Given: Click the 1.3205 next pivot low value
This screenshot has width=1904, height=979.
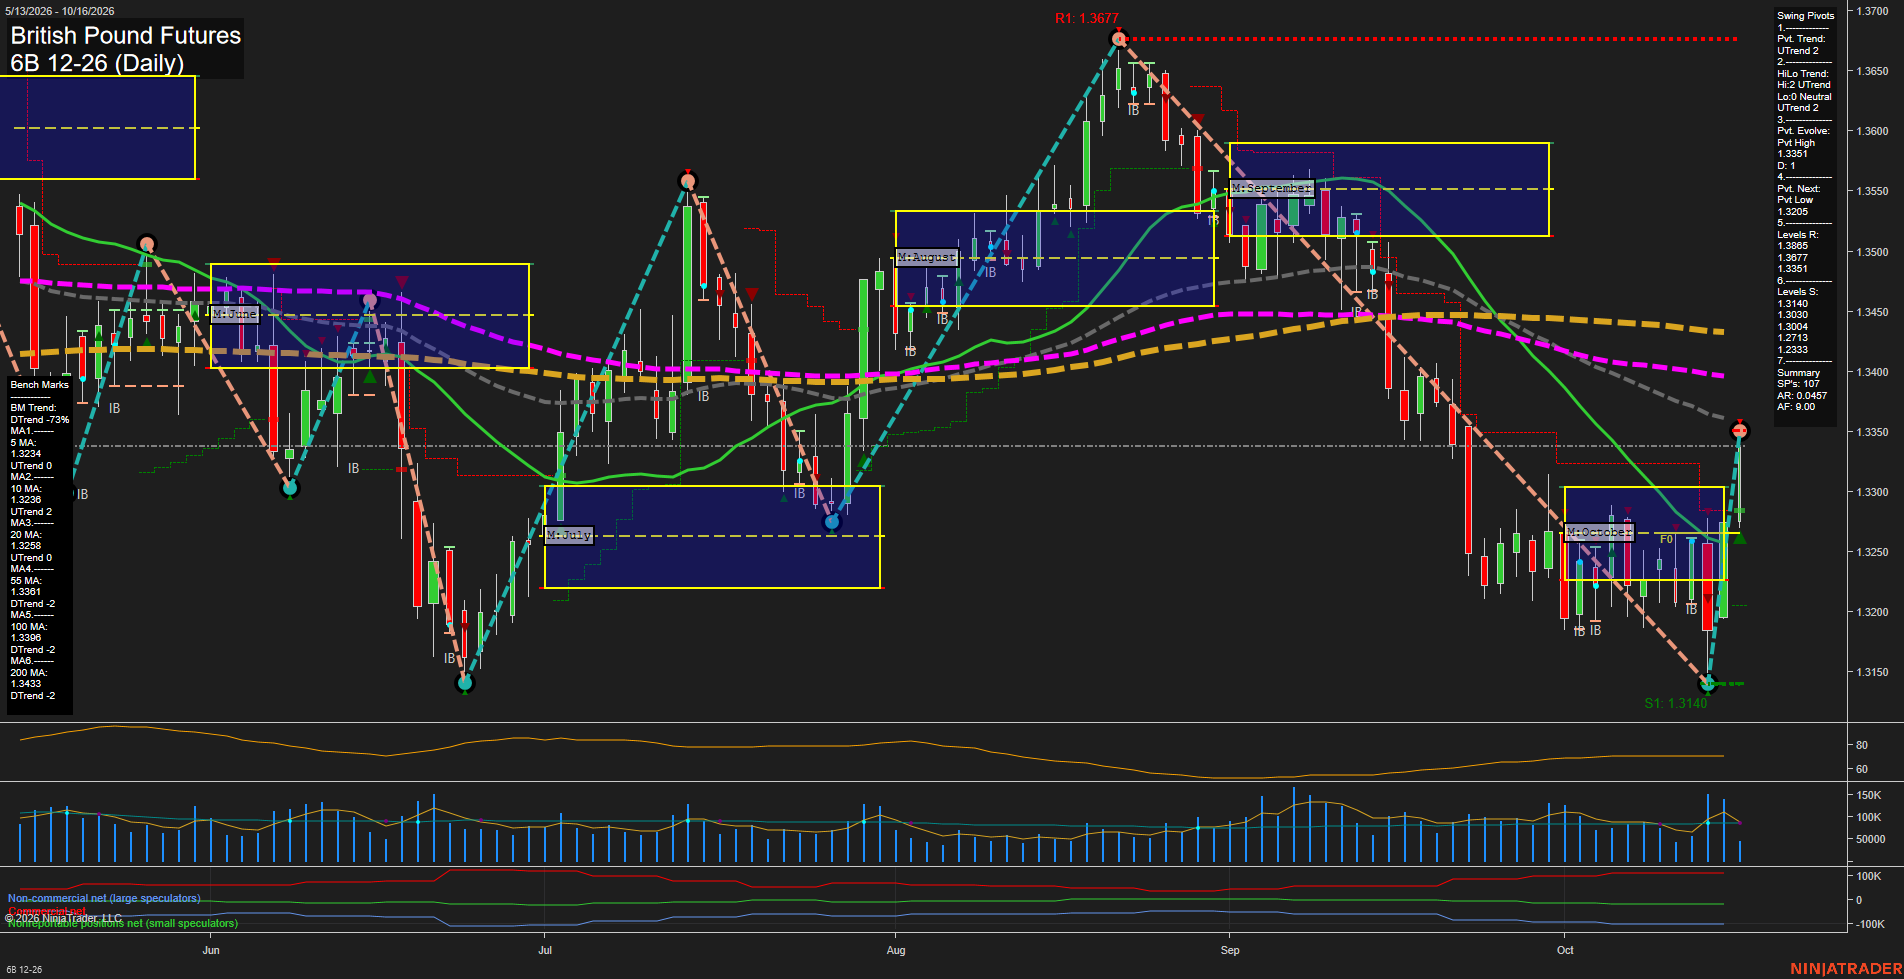Looking at the screenshot, I should pyautogui.click(x=1792, y=212).
